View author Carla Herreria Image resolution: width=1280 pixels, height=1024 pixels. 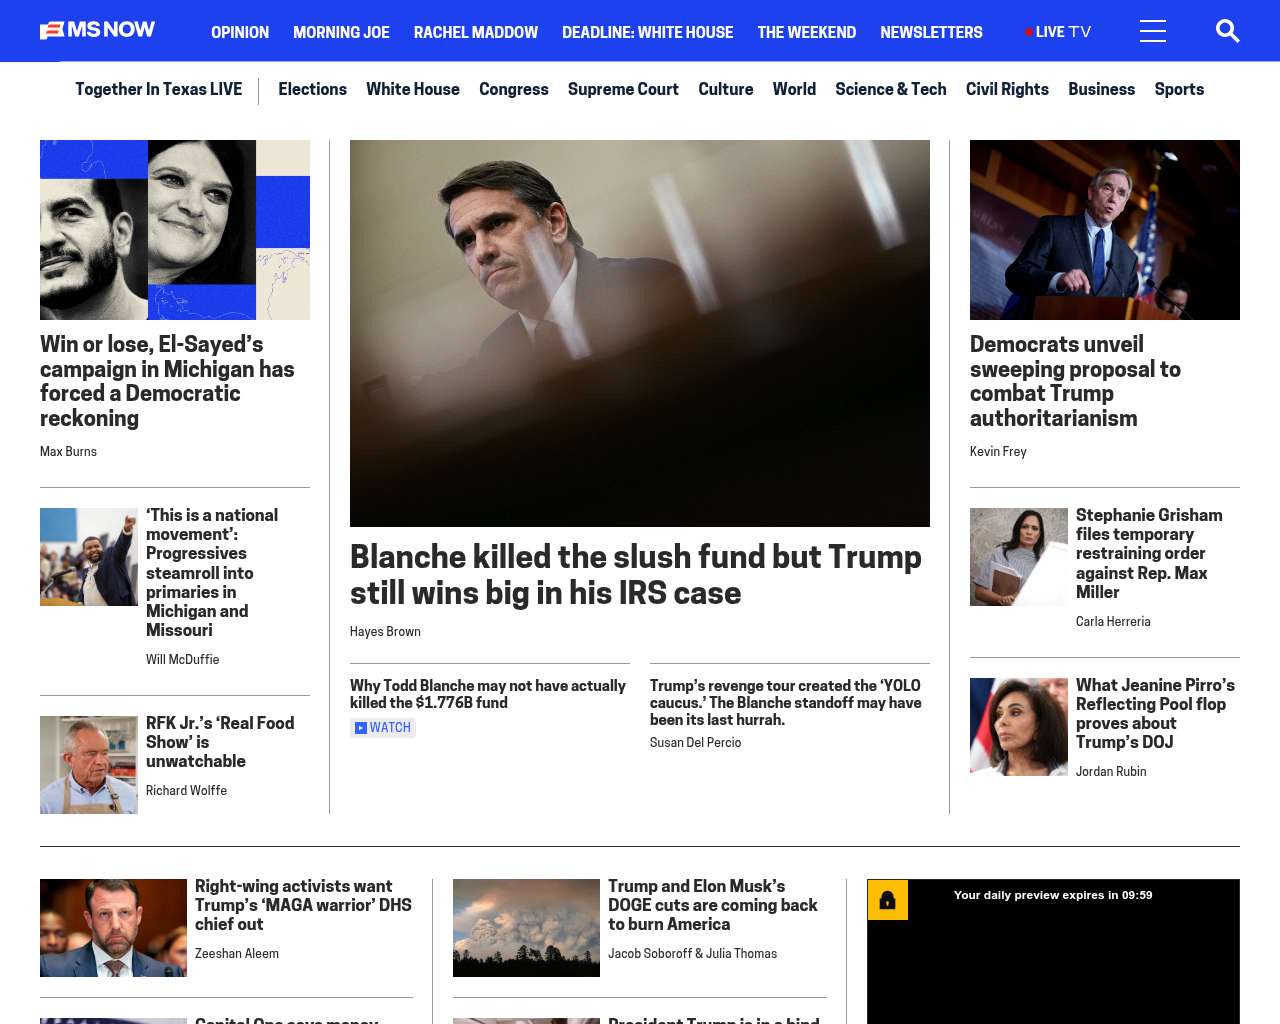point(1113,622)
